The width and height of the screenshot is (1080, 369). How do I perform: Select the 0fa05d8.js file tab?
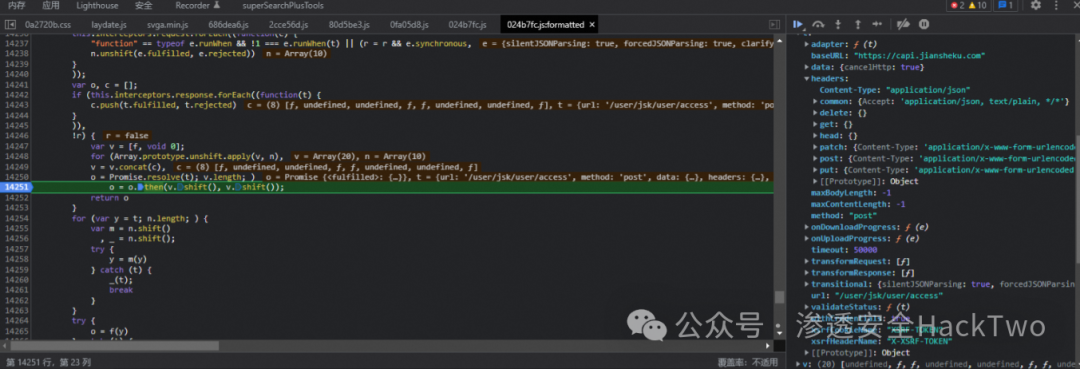(x=409, y=25)
